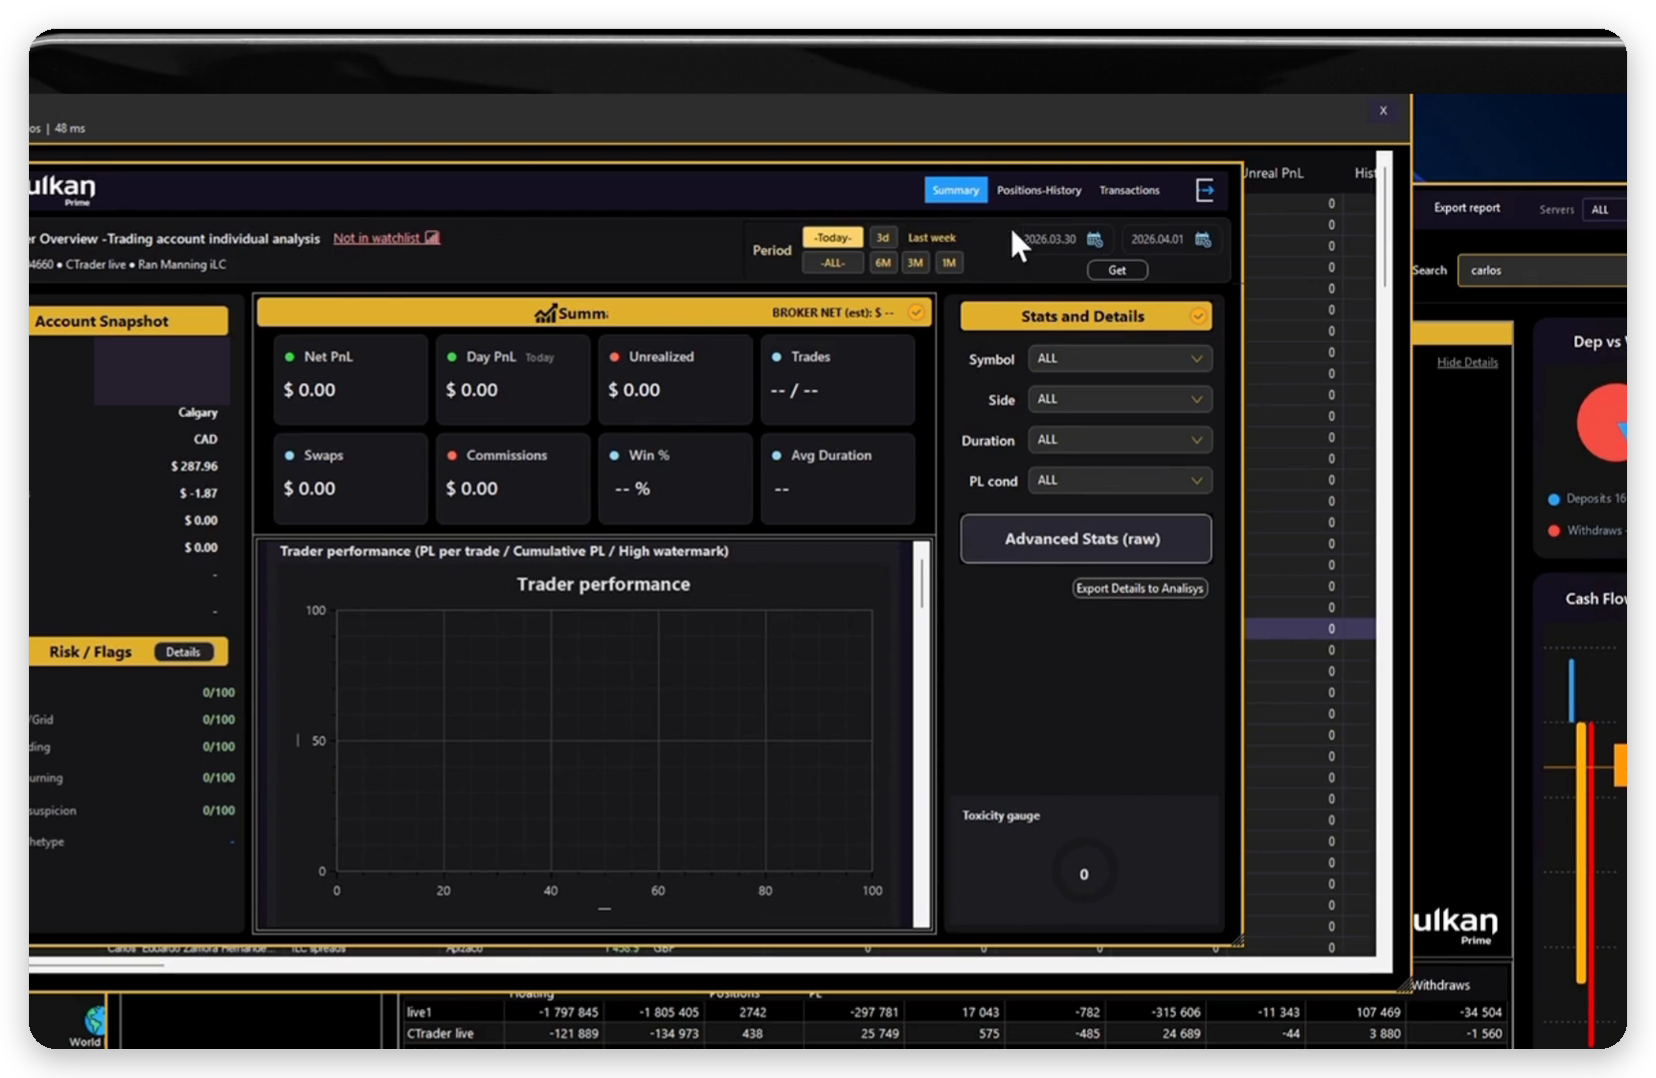This screenshot has width=1656, height=1078.
Task: Click the Get button under the dates
Action: pyautogui.click(x=1117, y=270)
